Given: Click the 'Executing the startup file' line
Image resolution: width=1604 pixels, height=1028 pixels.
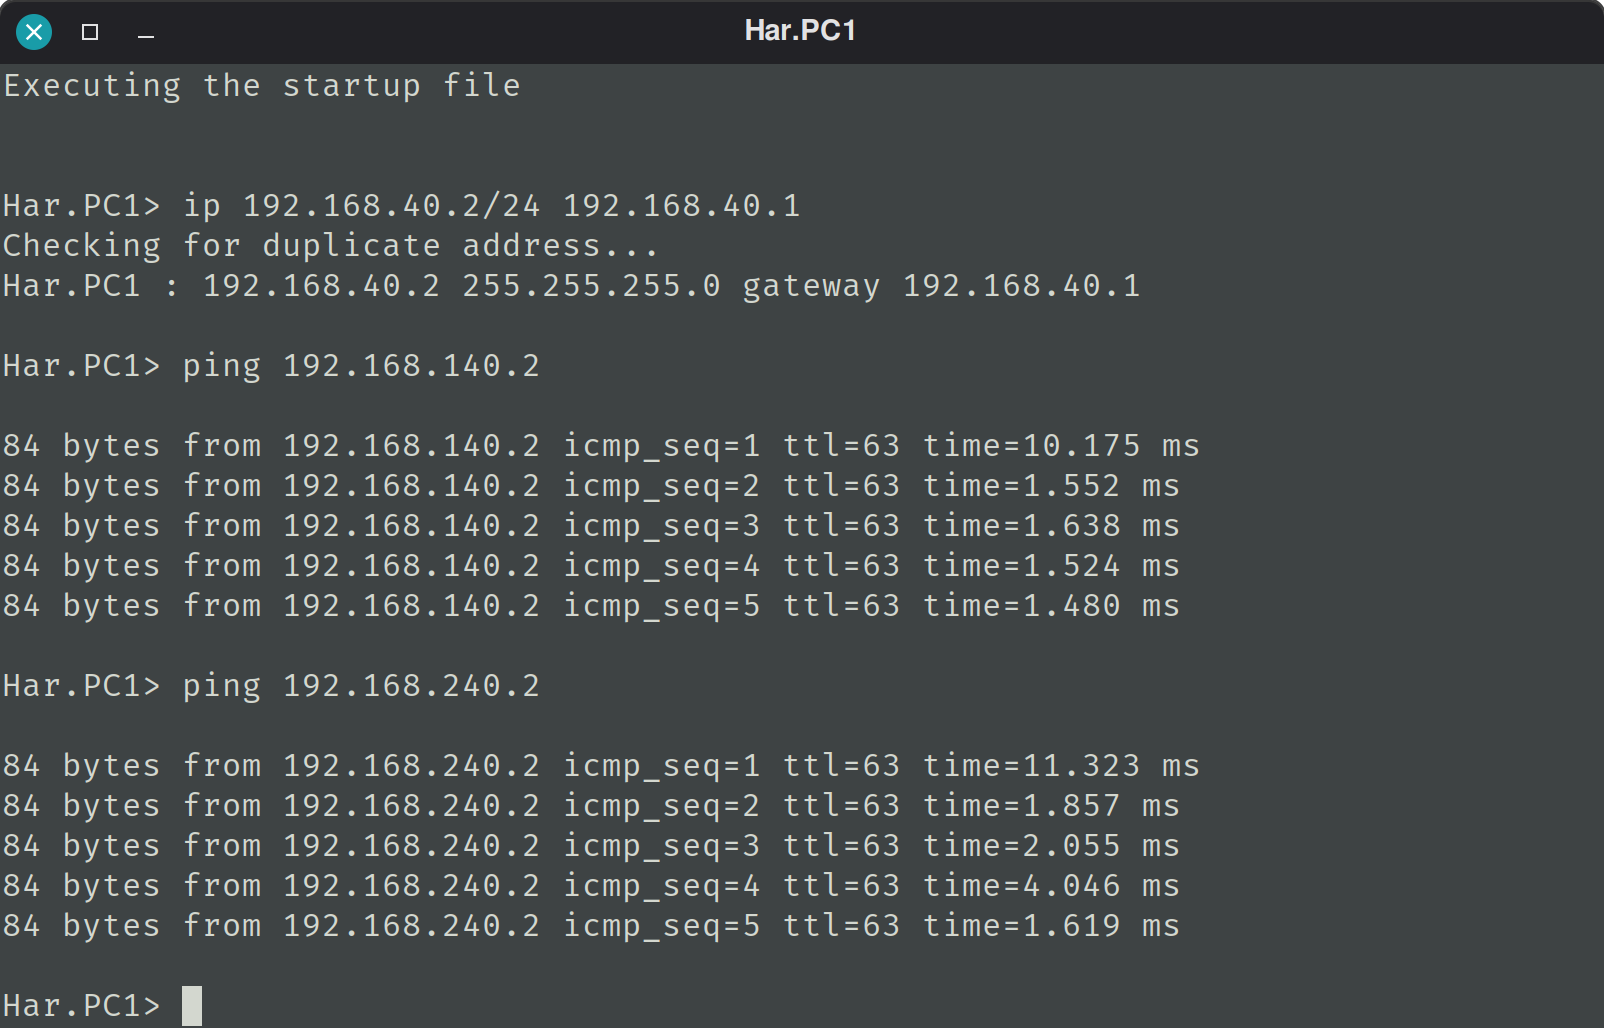Looking at the screenshot, I should (x=262, y=87).
